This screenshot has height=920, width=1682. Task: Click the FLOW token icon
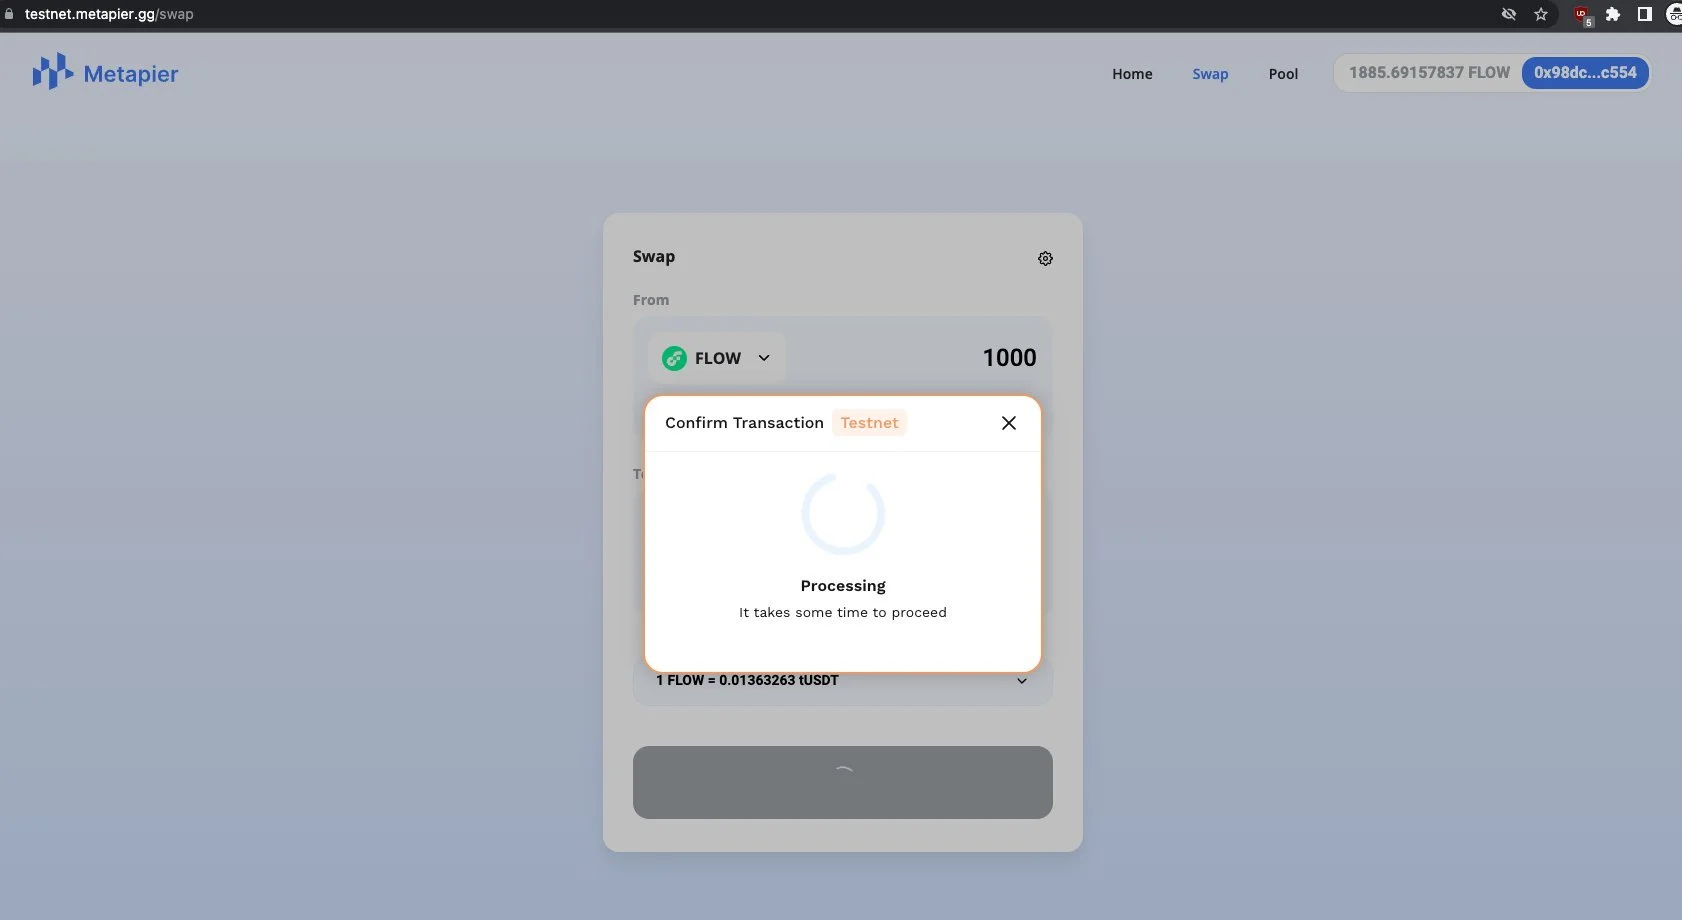coord(675,358)
